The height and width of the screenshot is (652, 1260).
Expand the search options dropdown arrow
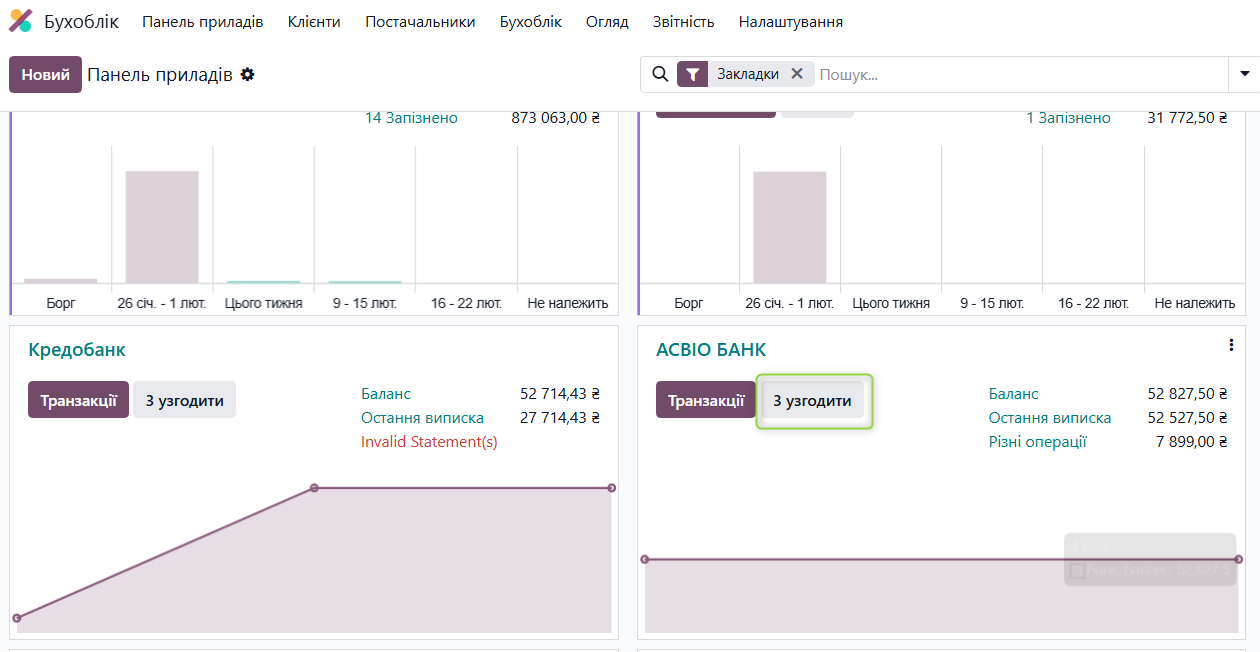click(x=1245, y=74)
